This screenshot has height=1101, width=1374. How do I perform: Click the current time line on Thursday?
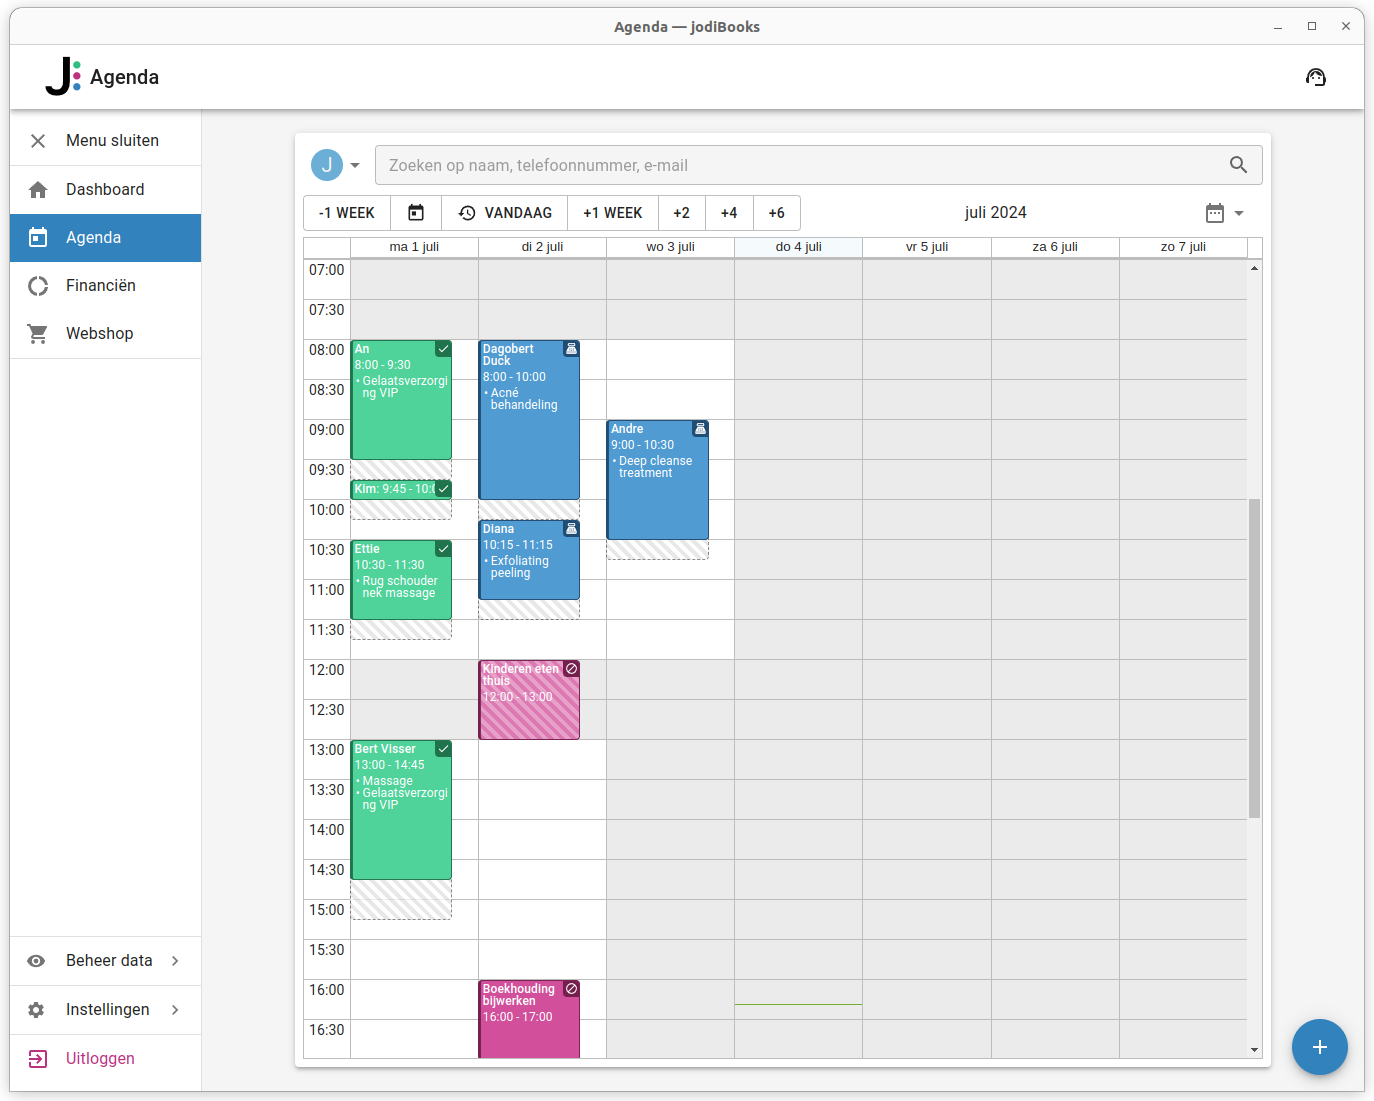point(798,1004)
